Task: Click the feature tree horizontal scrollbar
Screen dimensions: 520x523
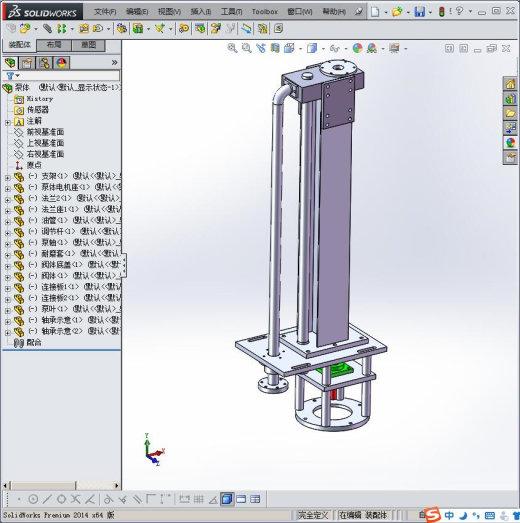Action: point(61,485)
